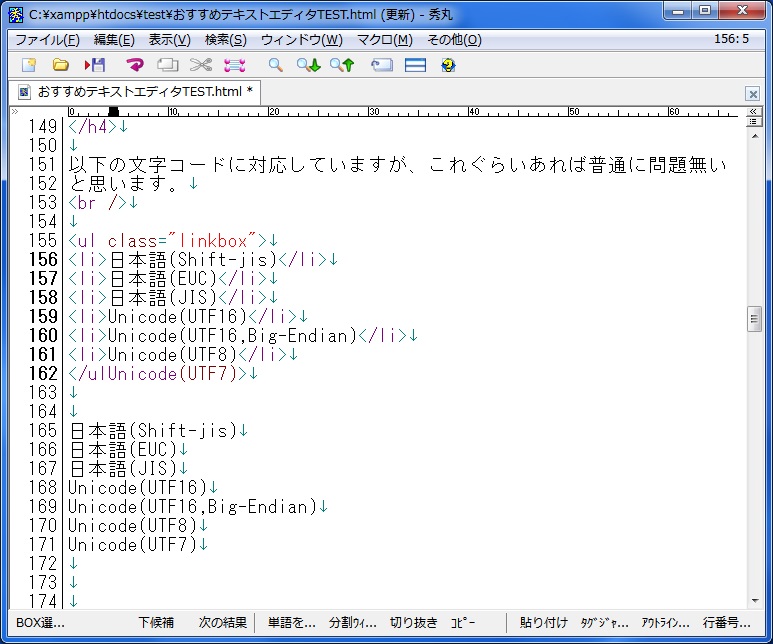Image resolution: width=773 pixels, height=644 pixels.
Task: Click the タグジャ... function key button
Action: click(604, 623)
